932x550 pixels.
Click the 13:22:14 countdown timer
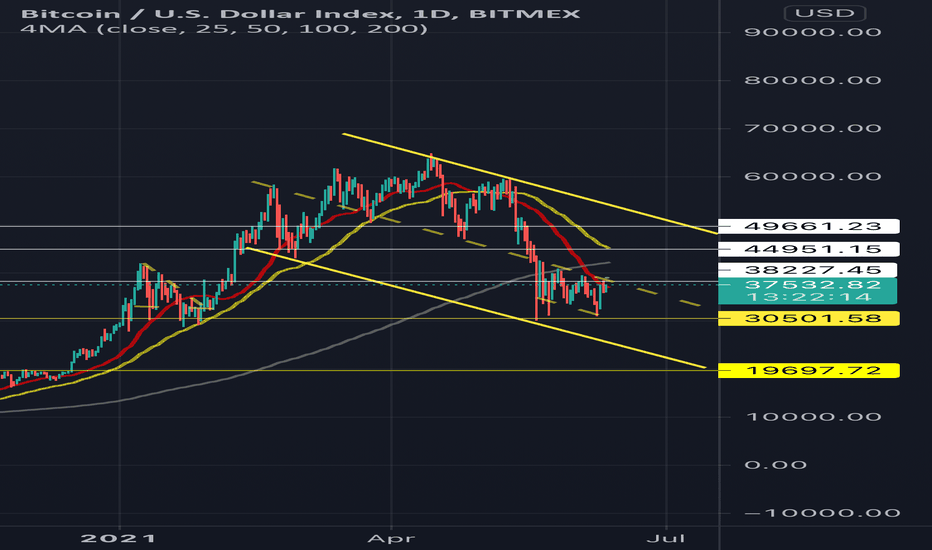[809, 297]
